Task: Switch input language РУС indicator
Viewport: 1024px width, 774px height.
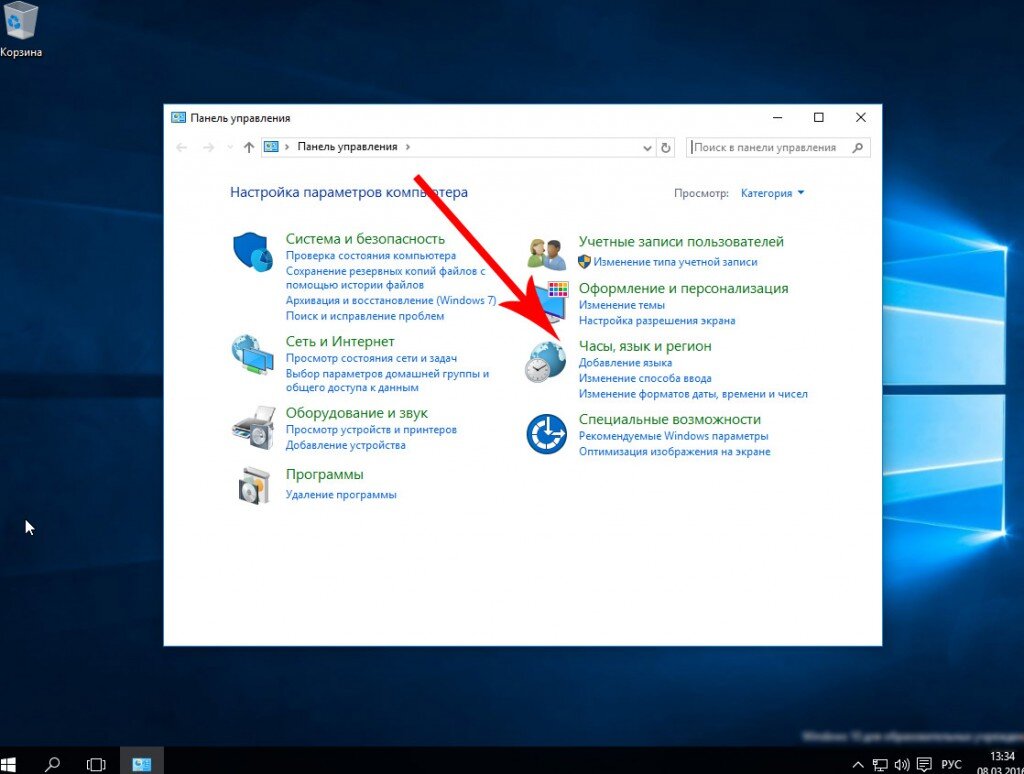Action: [952, 764]
